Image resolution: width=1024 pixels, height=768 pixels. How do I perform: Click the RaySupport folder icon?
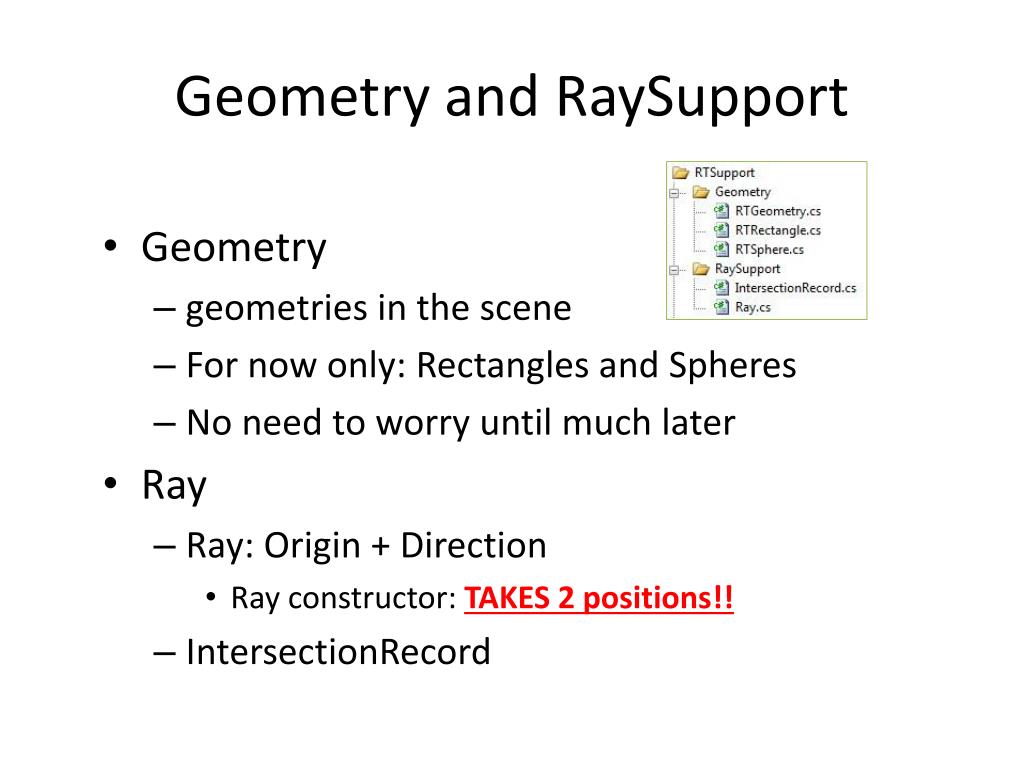point(701,268)
